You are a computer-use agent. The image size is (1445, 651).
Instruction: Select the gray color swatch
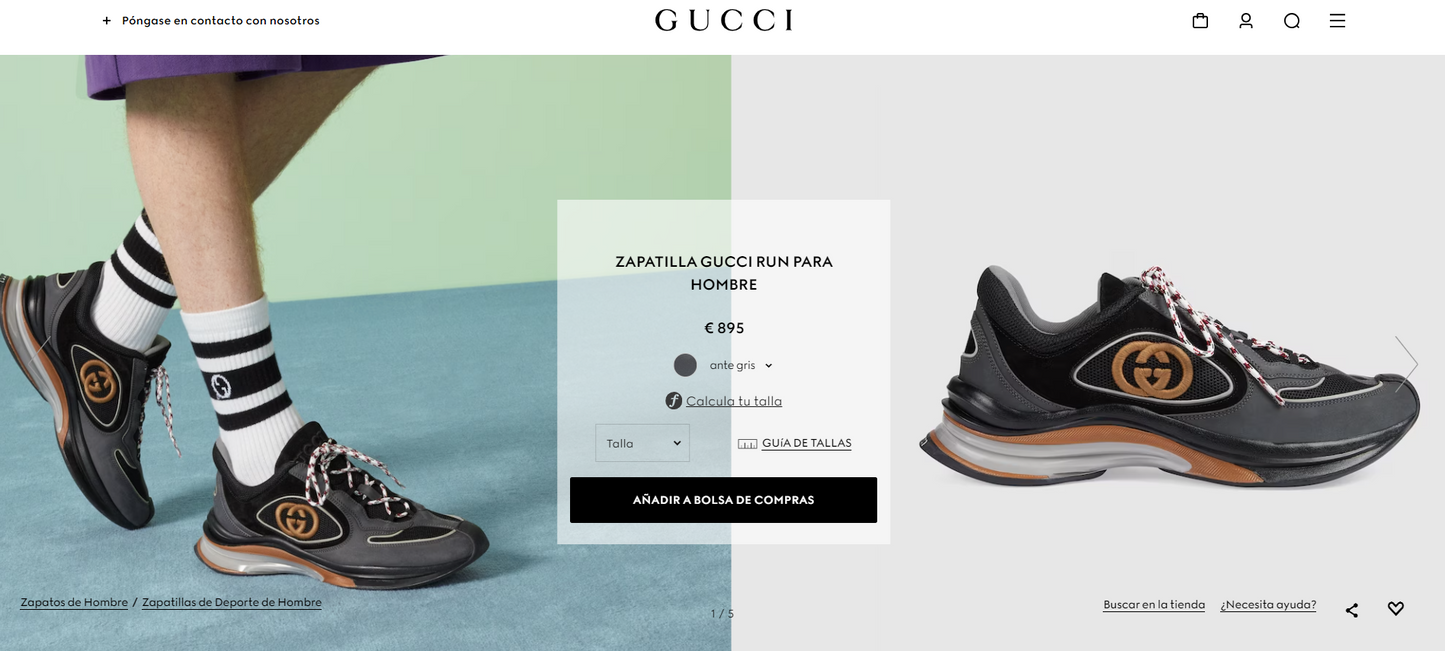pyautogui.click(x=685, y=365)
